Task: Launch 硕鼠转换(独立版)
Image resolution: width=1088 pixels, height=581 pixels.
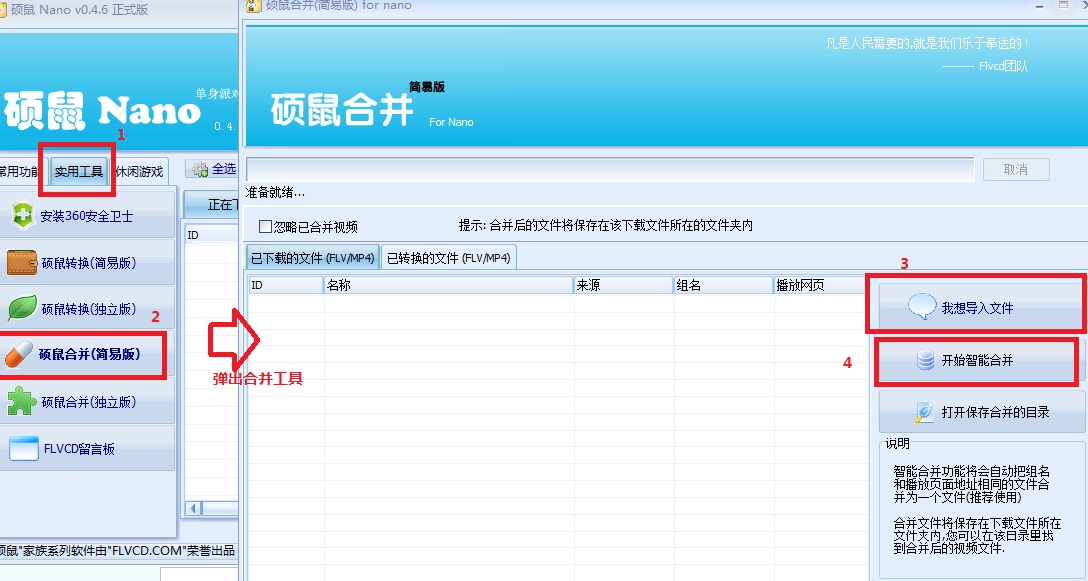Action: (87, 309)
